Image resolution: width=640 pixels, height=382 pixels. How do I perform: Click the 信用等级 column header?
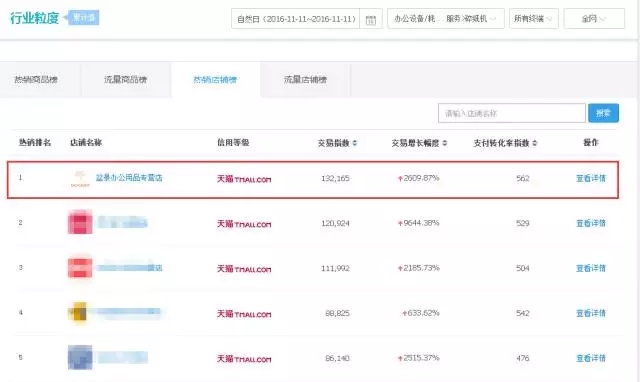pyautogui.click(x=233, y=142)
